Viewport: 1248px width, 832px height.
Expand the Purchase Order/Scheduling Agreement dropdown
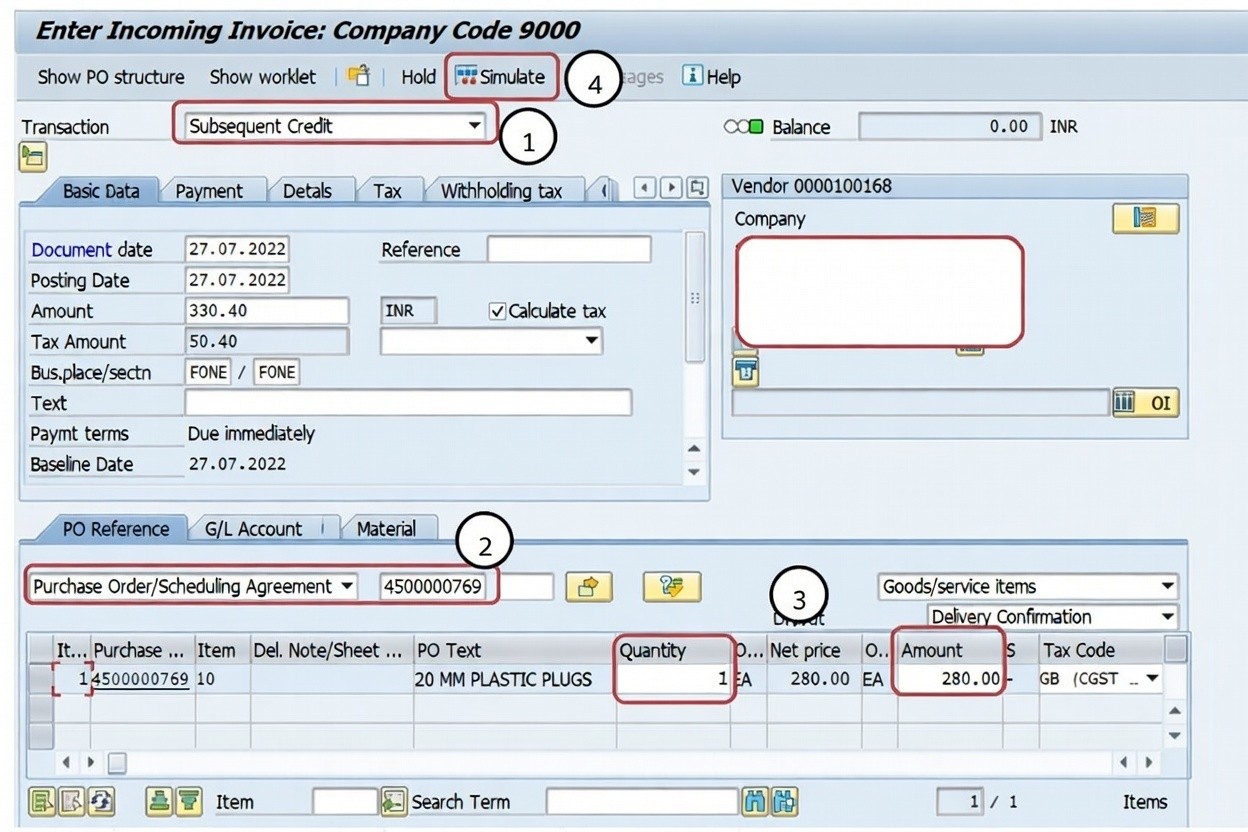click(x=347, y=587)
